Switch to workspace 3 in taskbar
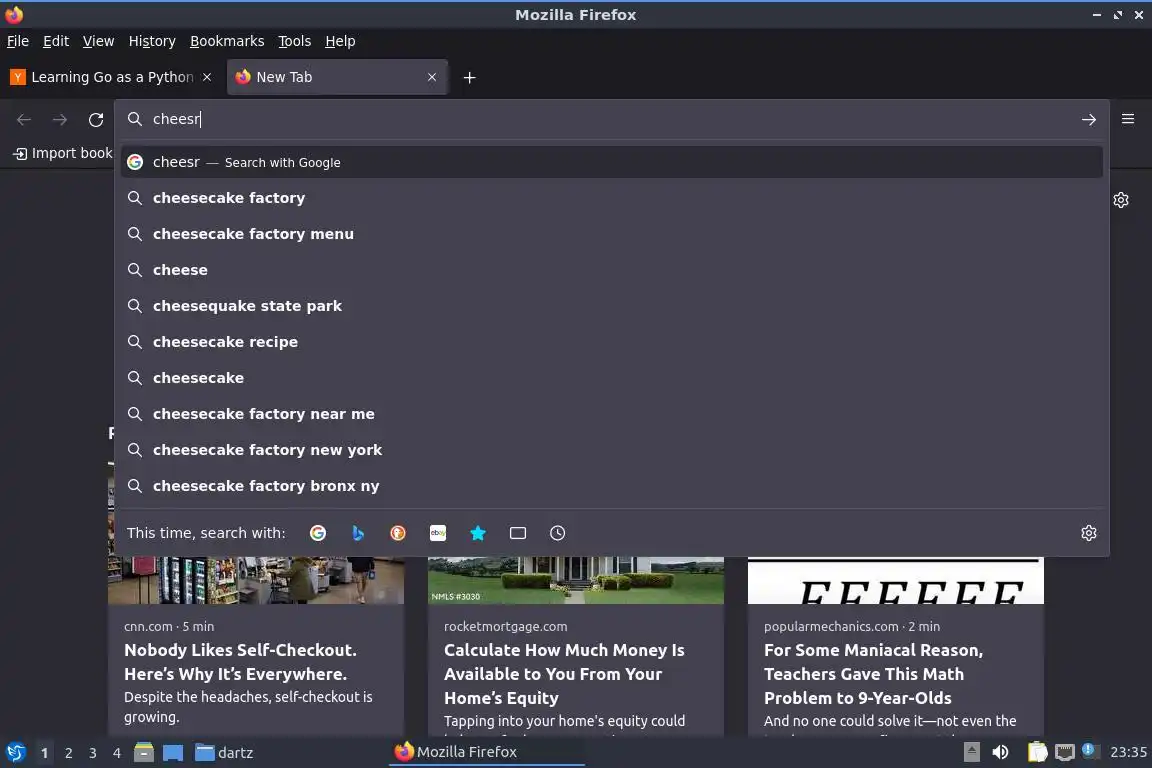 [x=93, y=753]
